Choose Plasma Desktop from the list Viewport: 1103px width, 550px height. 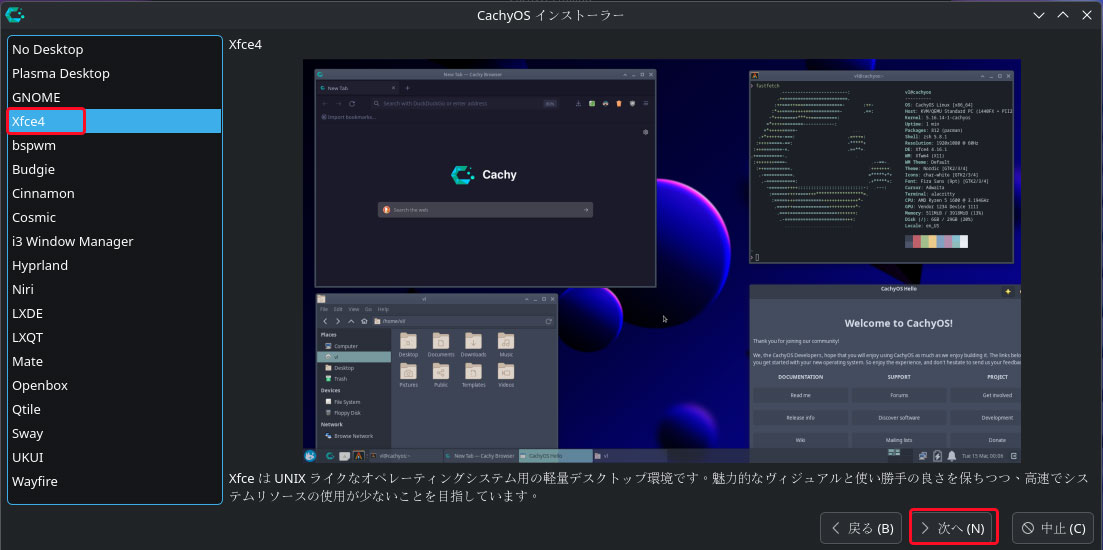pyautogui.click(x=115, y=73)
